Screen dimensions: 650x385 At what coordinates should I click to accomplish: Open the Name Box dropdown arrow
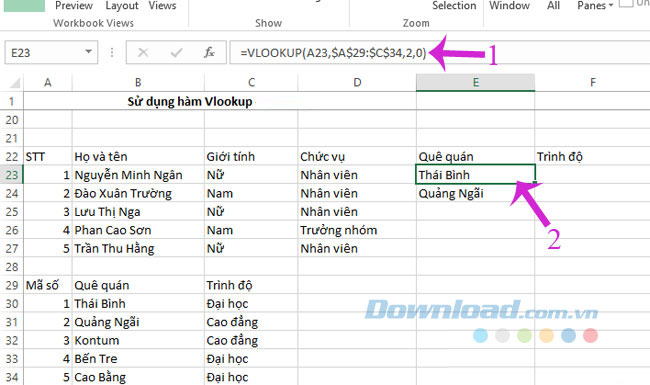[88, 52]
